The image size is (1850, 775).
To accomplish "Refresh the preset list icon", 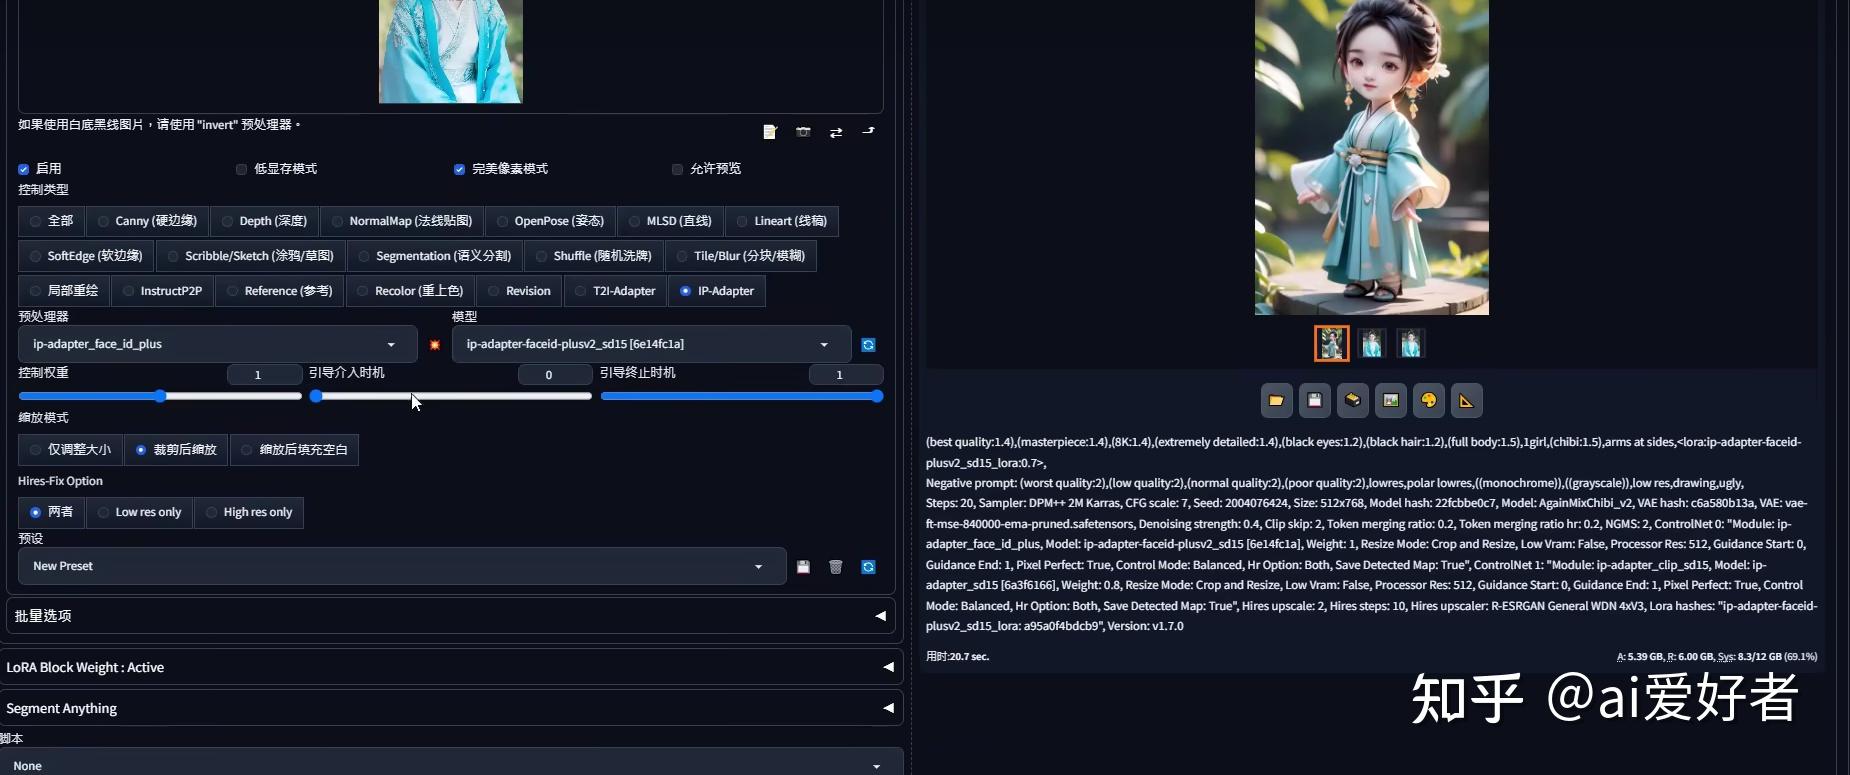I will coord(868,567).
